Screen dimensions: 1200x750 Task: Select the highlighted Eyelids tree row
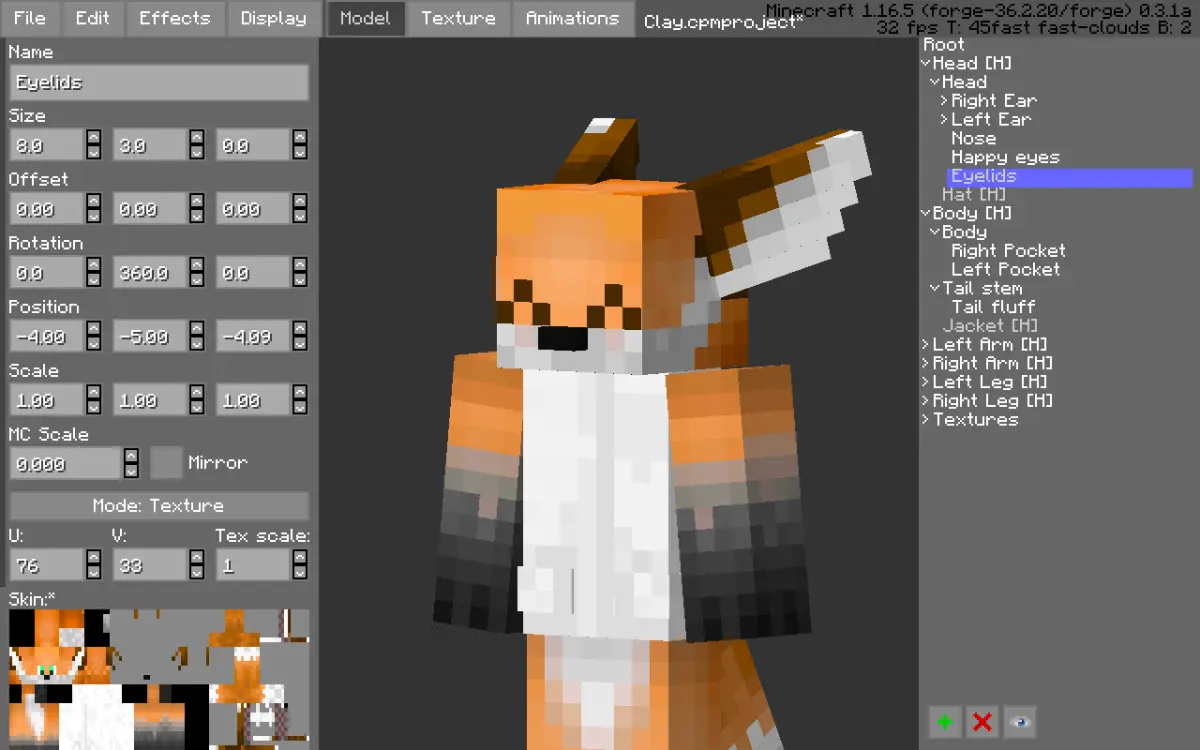[1069, 176]
